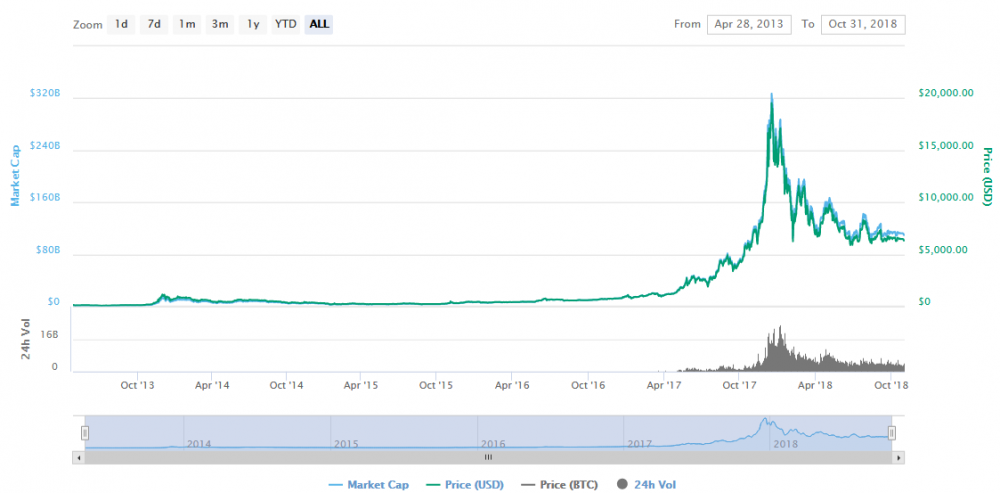Screen dimensions: 1000x493
Task: Switch zoom to 1m
Action: coord(186,24)
